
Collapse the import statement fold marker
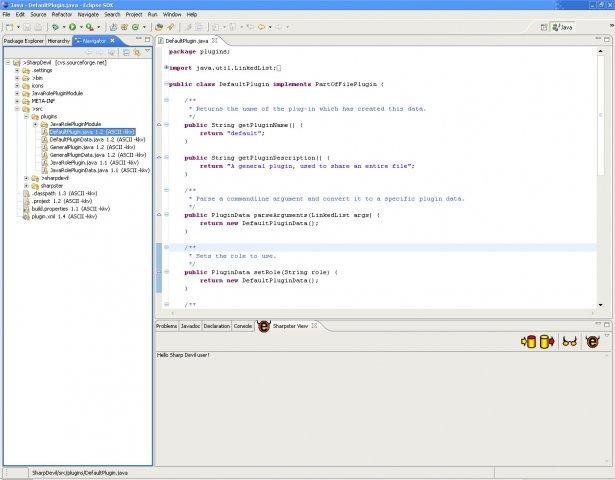point(166,67)
